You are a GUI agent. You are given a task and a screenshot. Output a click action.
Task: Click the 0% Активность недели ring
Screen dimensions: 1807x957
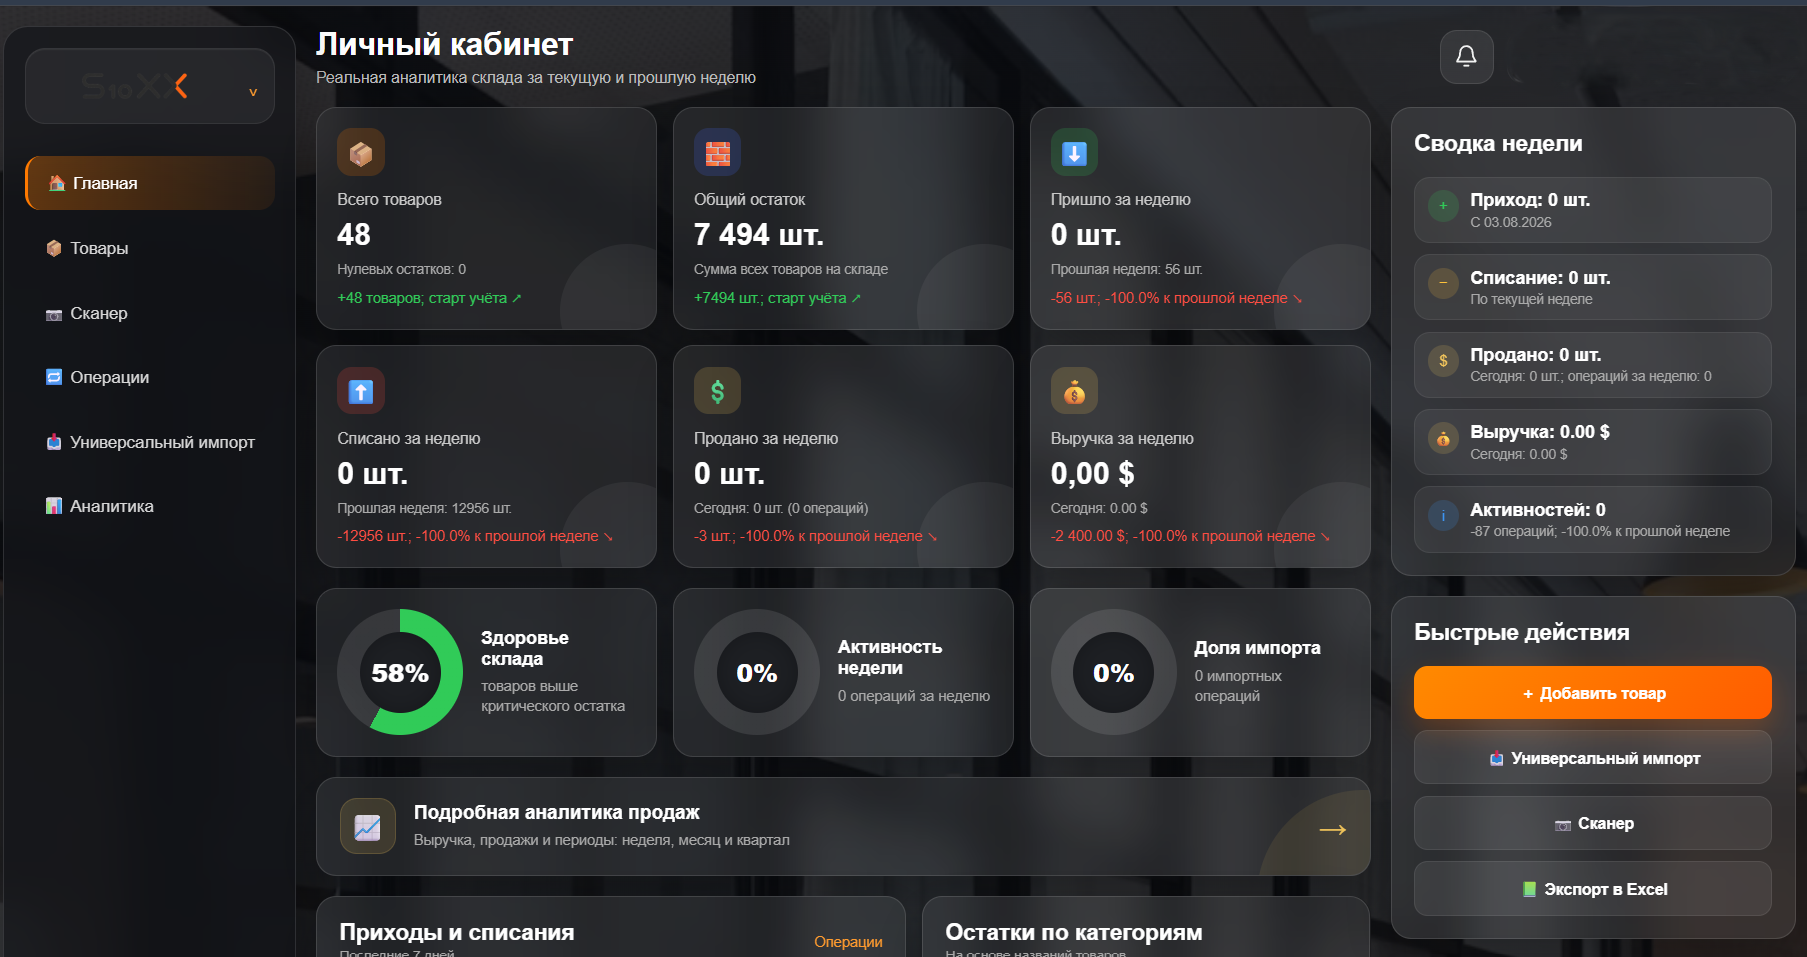pyautogui.click(x=757, y=672)
